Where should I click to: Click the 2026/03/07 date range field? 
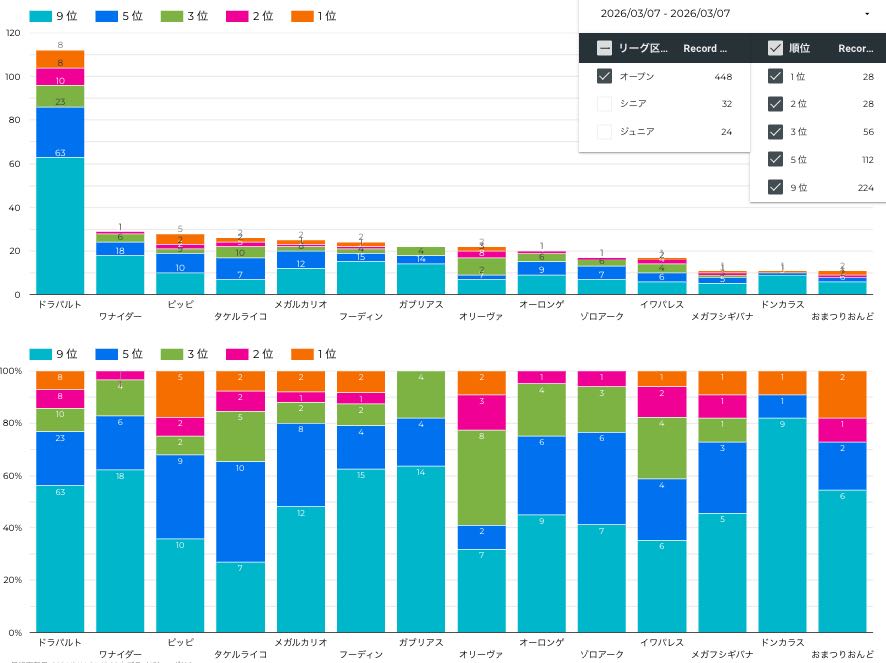[665, 14]
